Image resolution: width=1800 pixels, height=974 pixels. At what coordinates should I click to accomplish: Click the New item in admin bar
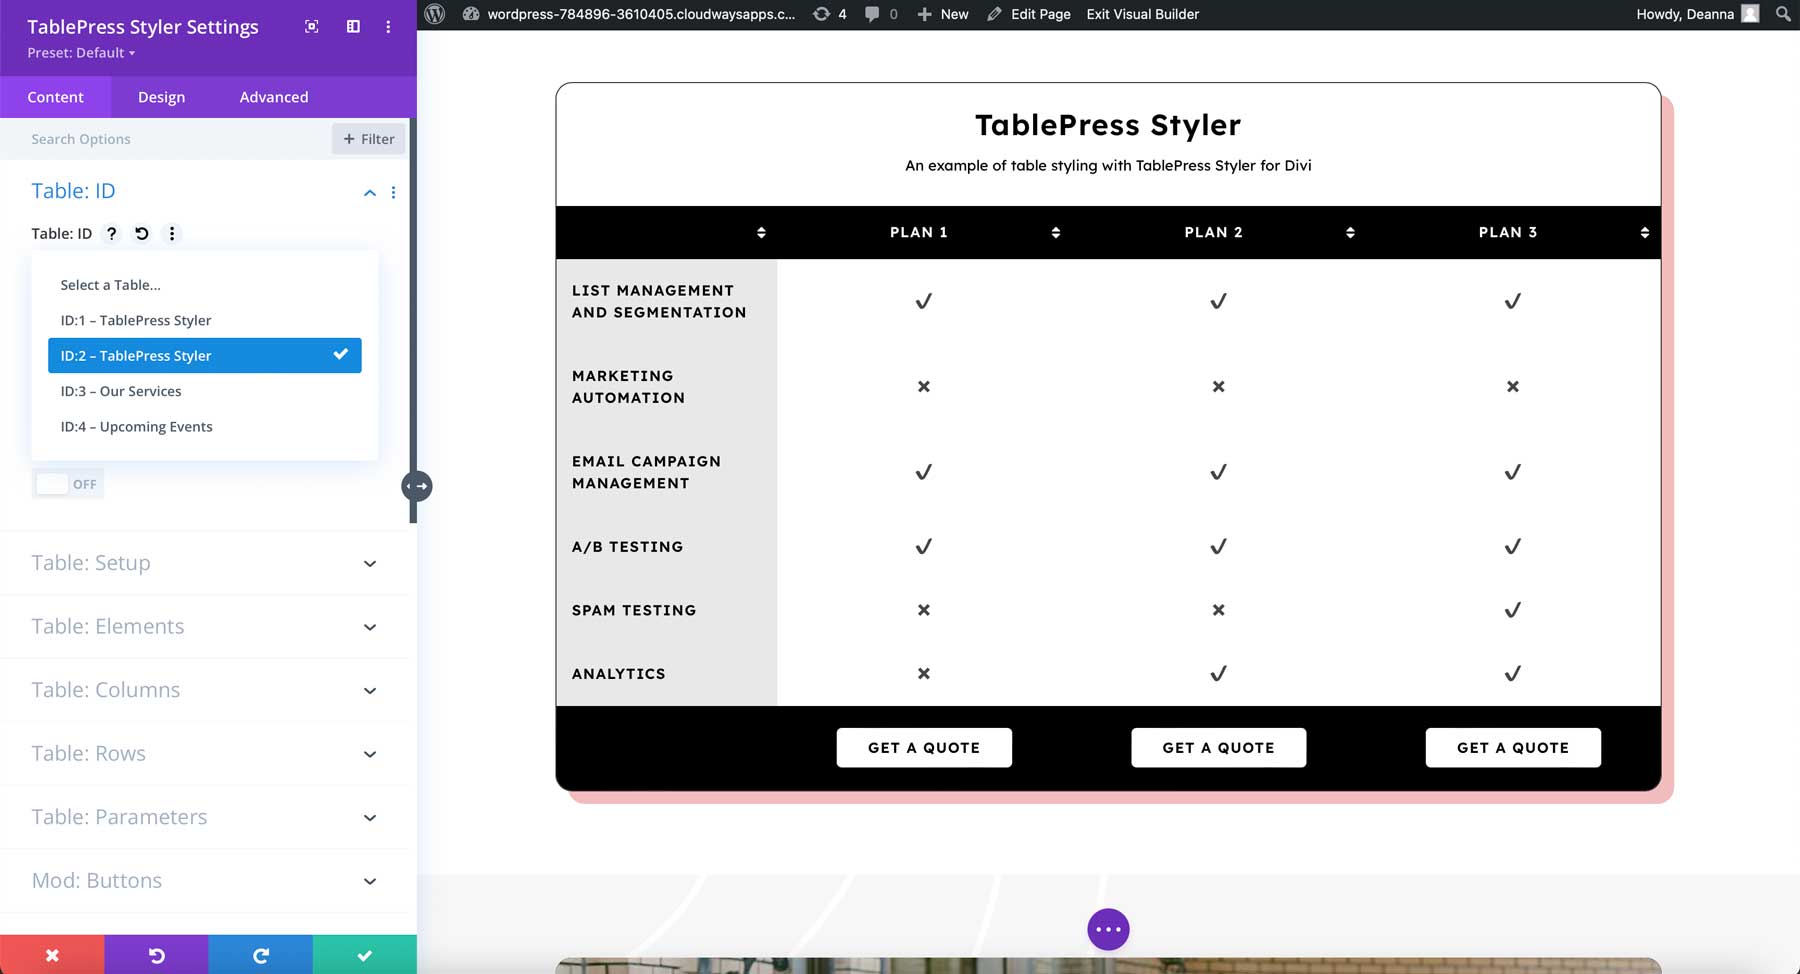(943, 14)
